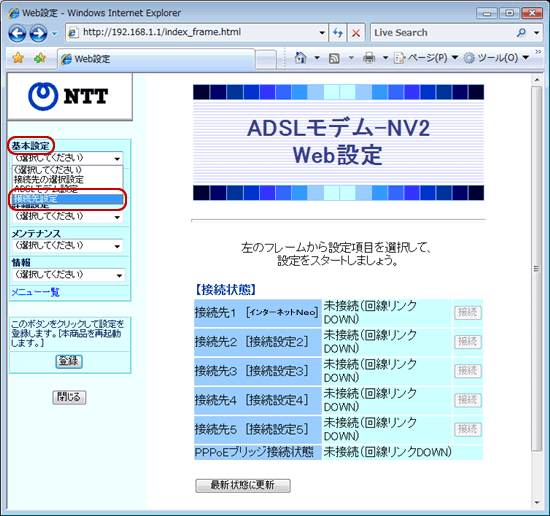Click the PPPoEブリッジ接続状態 label
This screenshot has width=550, height=516.
[254, 452]
